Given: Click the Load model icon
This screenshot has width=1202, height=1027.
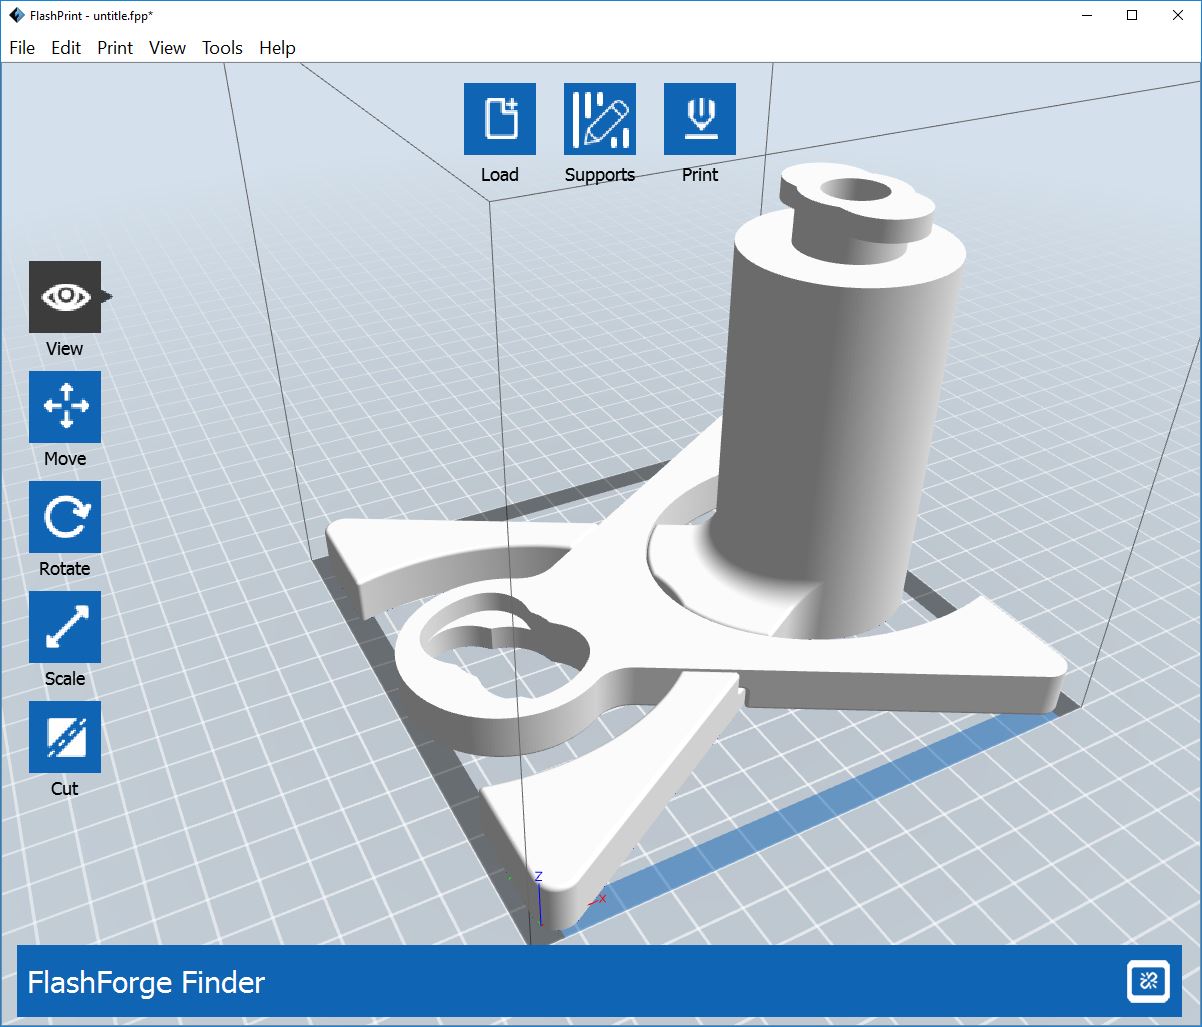Looking at the screenshot, I should pyautogui.click(x=500, y=119).
